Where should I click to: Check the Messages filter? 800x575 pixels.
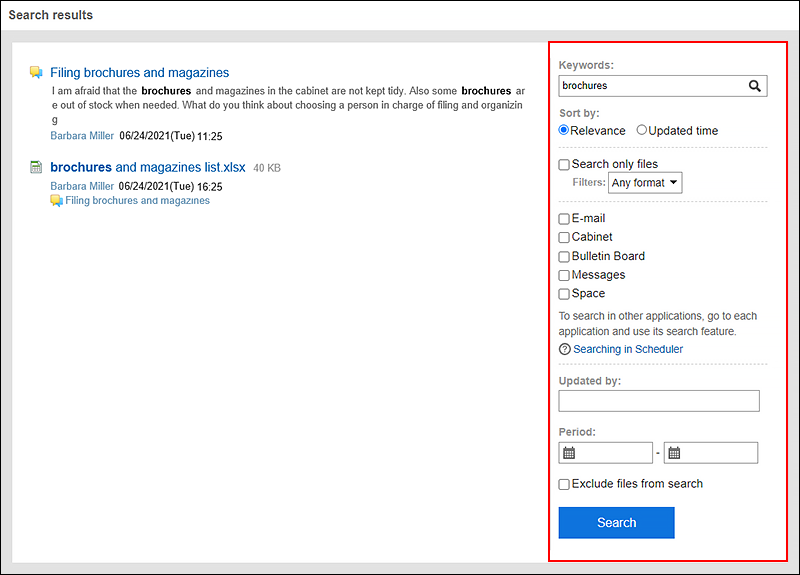(564, 276)
